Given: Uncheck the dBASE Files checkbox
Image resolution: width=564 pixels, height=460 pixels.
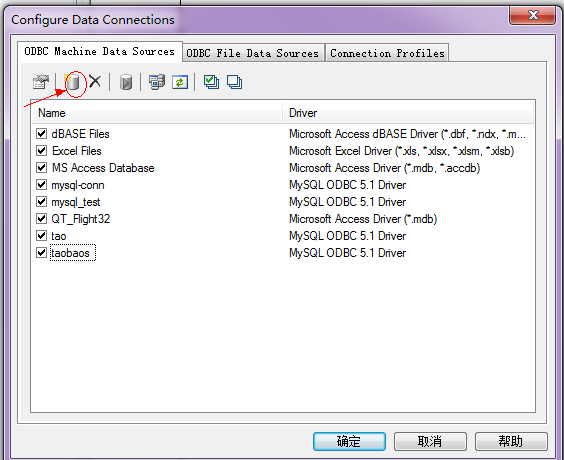Looking at the screenshot, I should tap(41, 133).
